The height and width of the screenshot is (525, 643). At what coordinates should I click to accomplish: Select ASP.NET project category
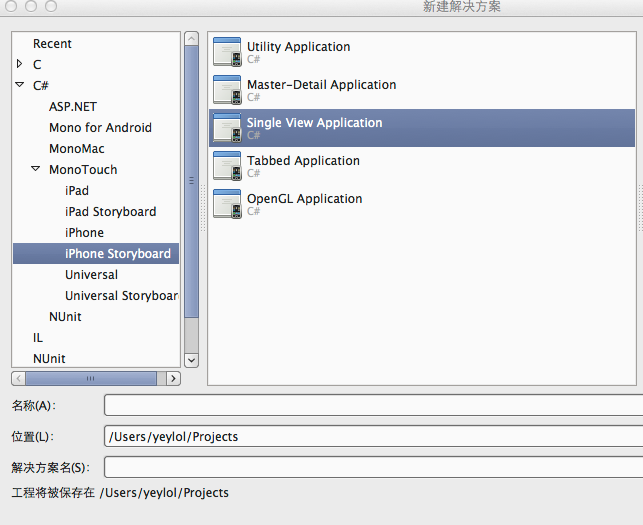(73, 107)
